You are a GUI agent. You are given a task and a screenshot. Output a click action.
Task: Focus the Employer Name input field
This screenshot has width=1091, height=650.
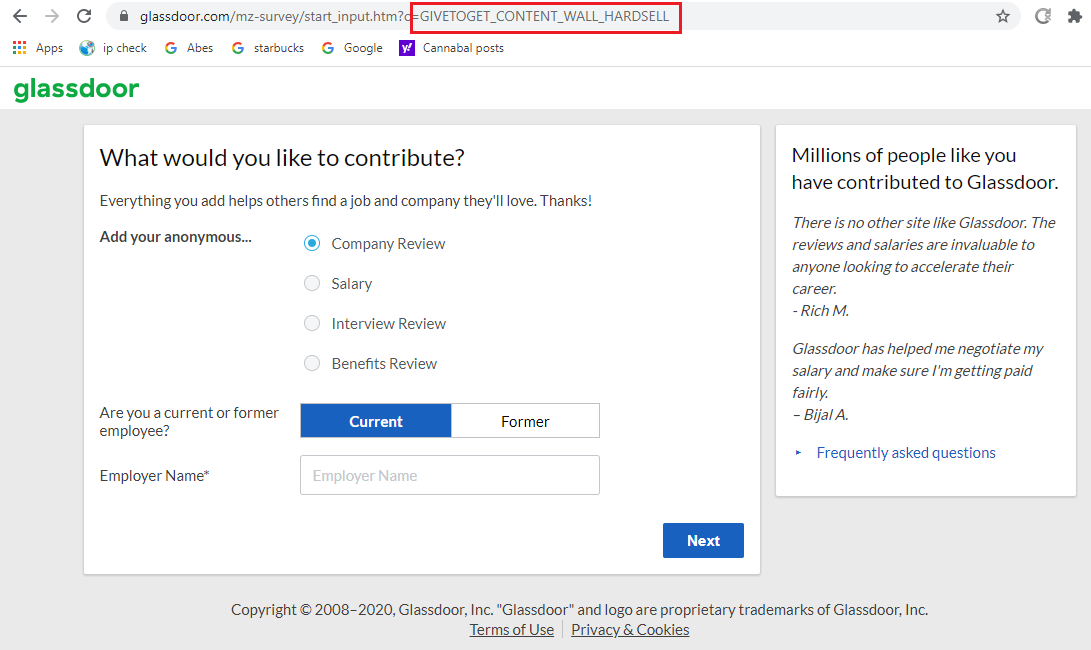pyautogui.click(x=449, y=475)
